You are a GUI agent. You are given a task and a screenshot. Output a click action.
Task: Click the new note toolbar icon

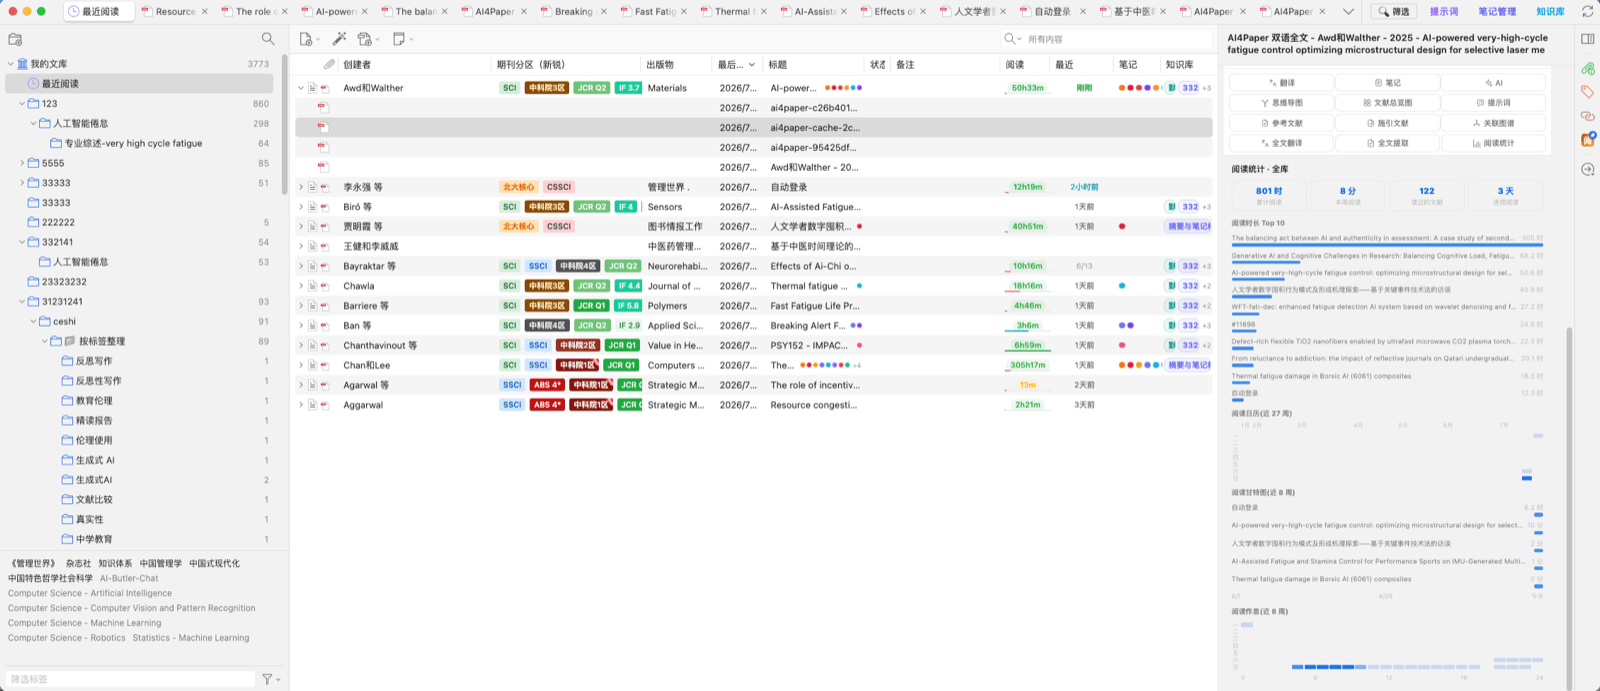pos(399,39)
